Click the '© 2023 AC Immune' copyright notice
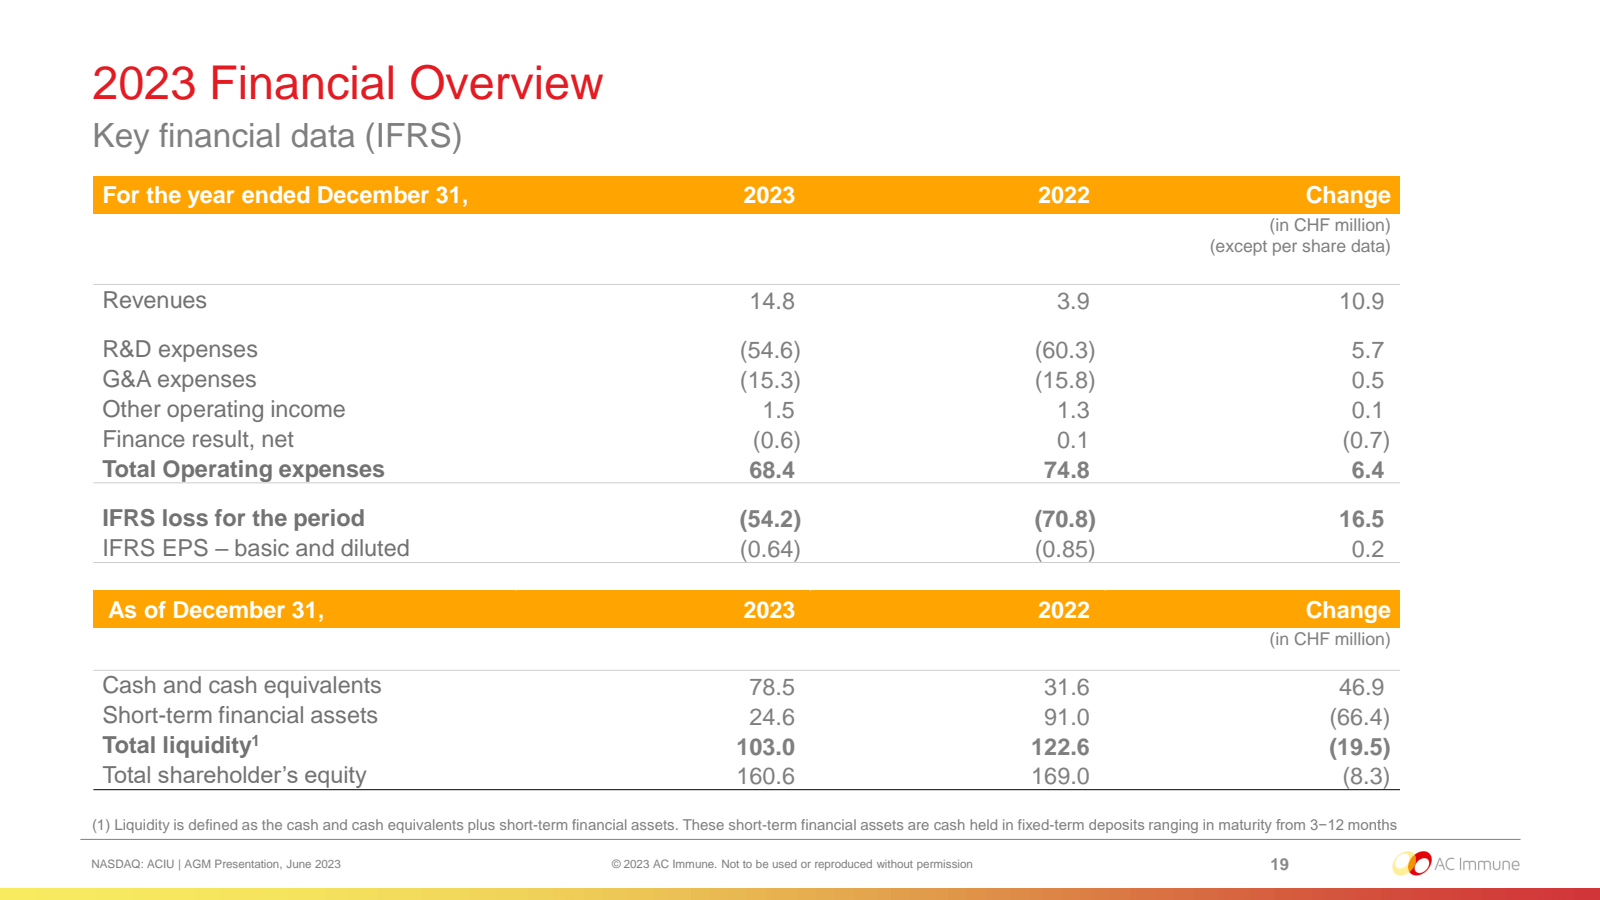 [x=792, y=864]
